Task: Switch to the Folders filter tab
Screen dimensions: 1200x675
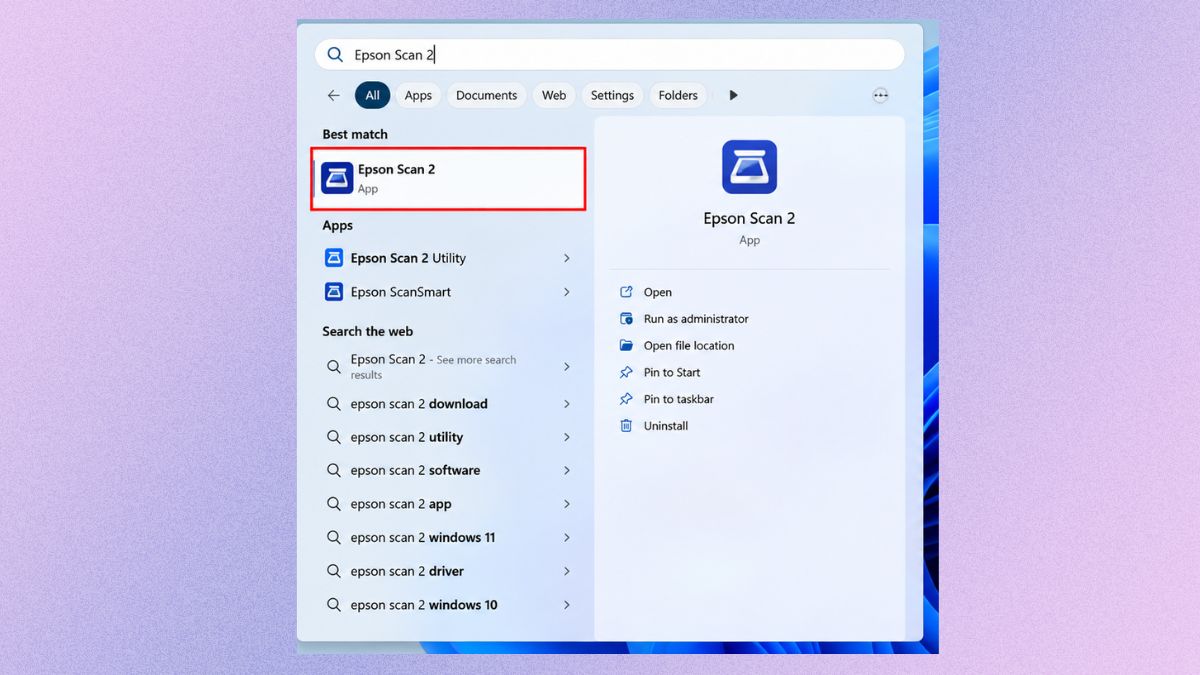Action: coord(678,95)
